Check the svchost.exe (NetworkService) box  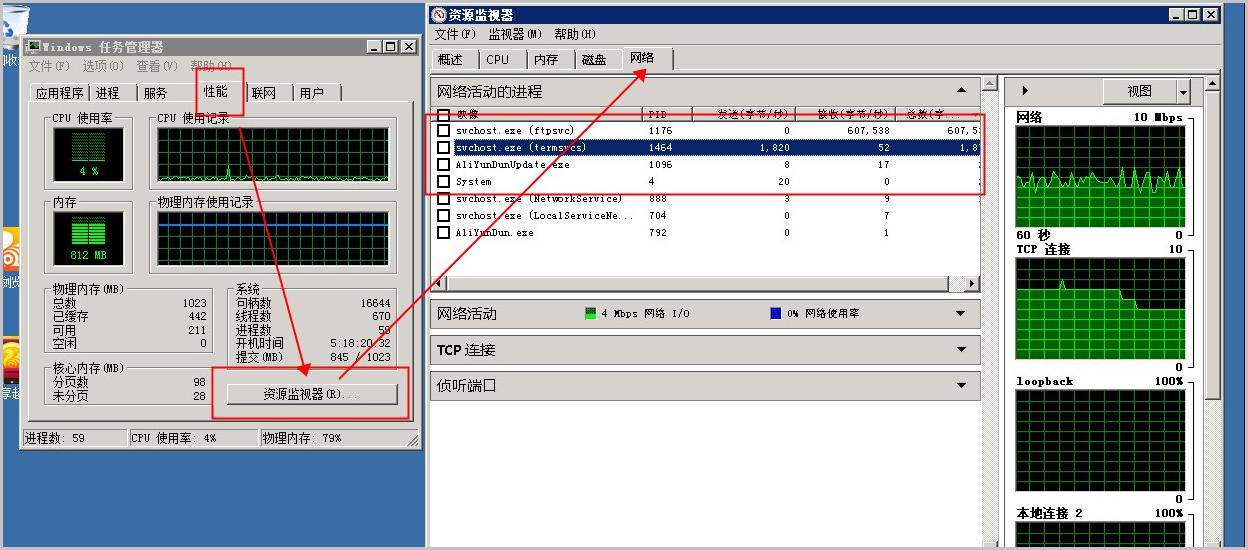tap(444, 199)
